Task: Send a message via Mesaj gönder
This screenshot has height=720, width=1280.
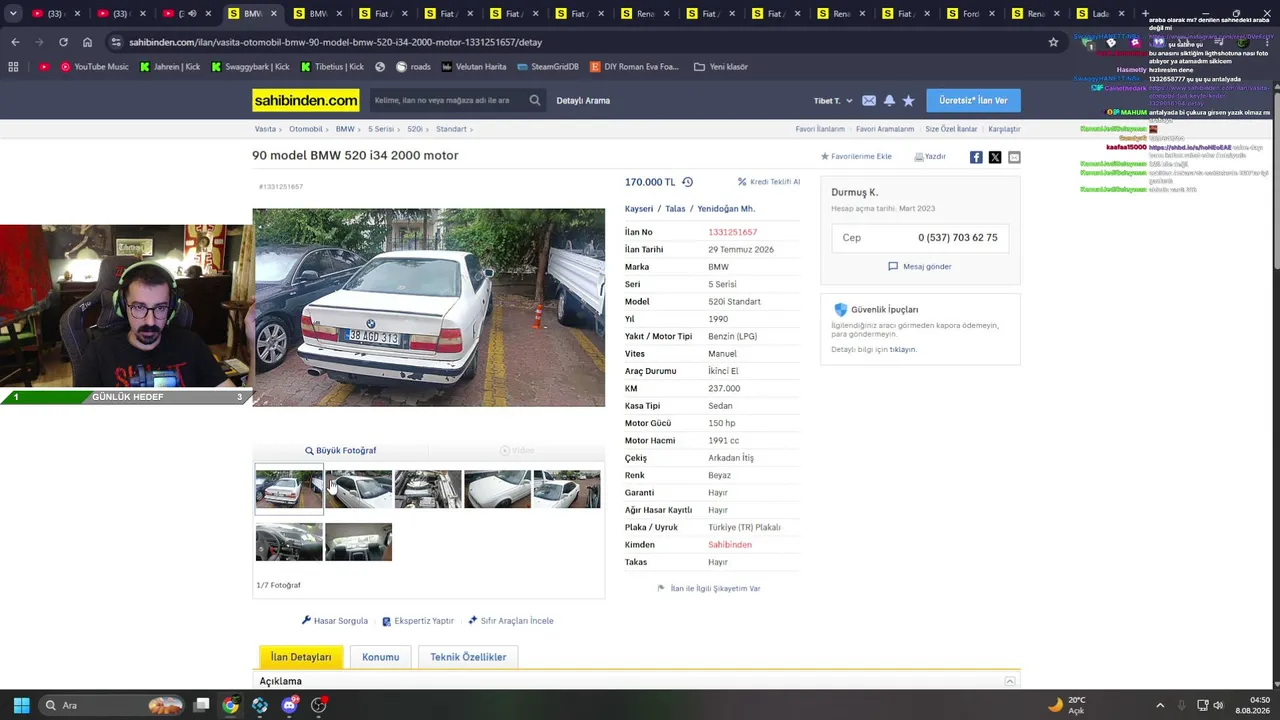Action: [x=920, y=267]
